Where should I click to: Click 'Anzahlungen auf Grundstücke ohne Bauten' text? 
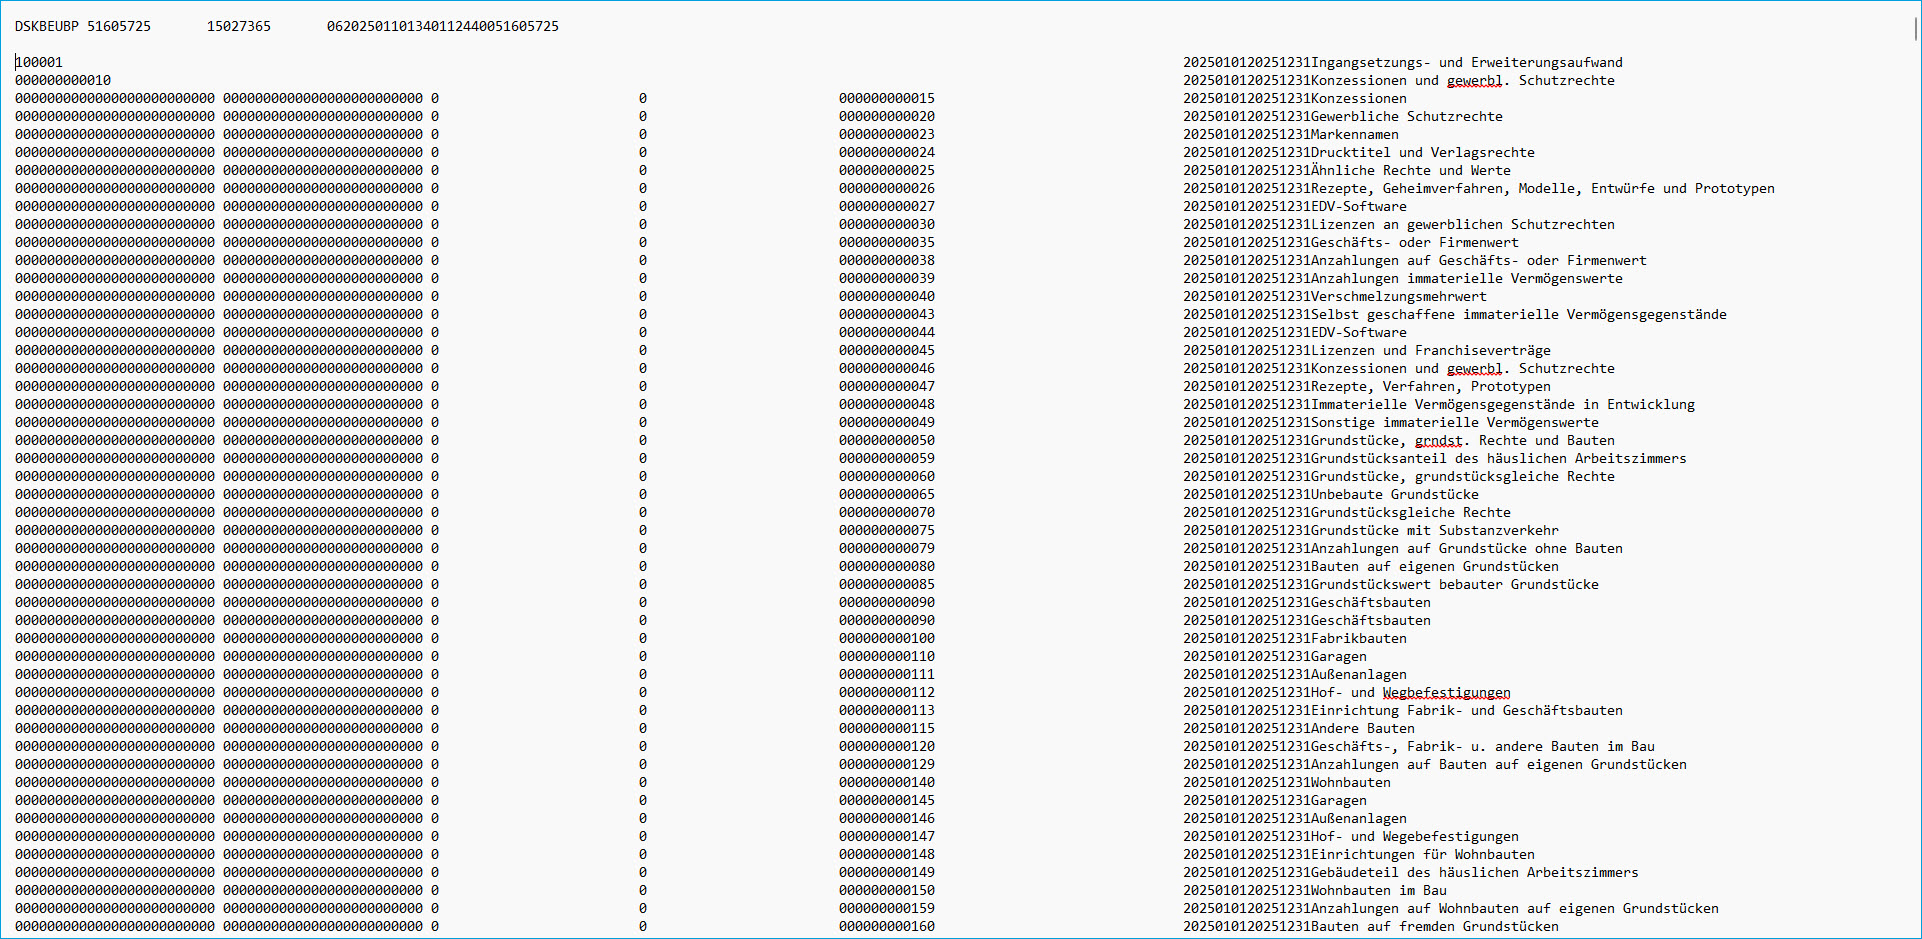pyautogui.click(x=1467, y=548)
